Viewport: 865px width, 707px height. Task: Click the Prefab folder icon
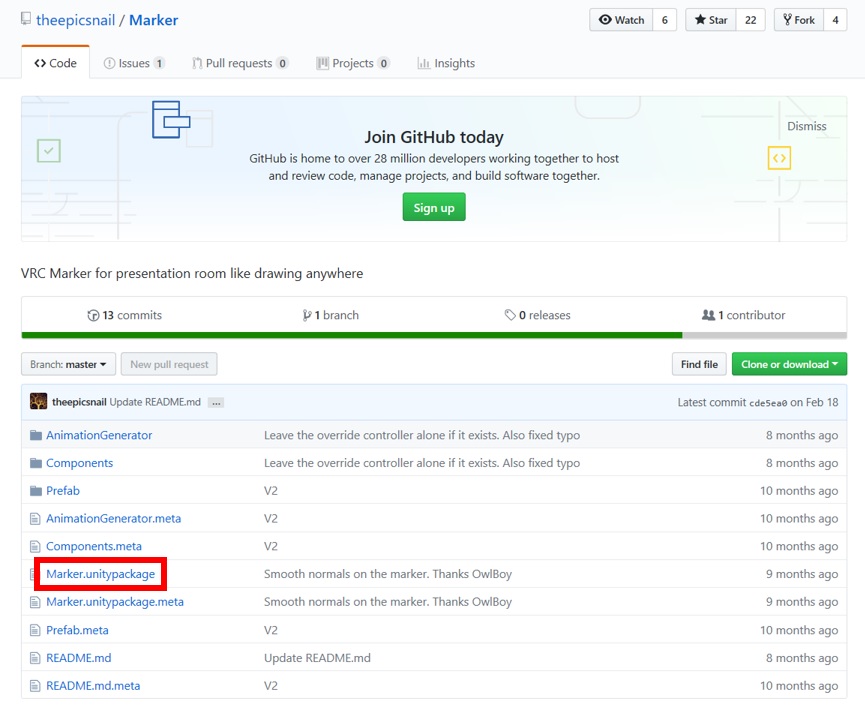(x=36, y=491)
